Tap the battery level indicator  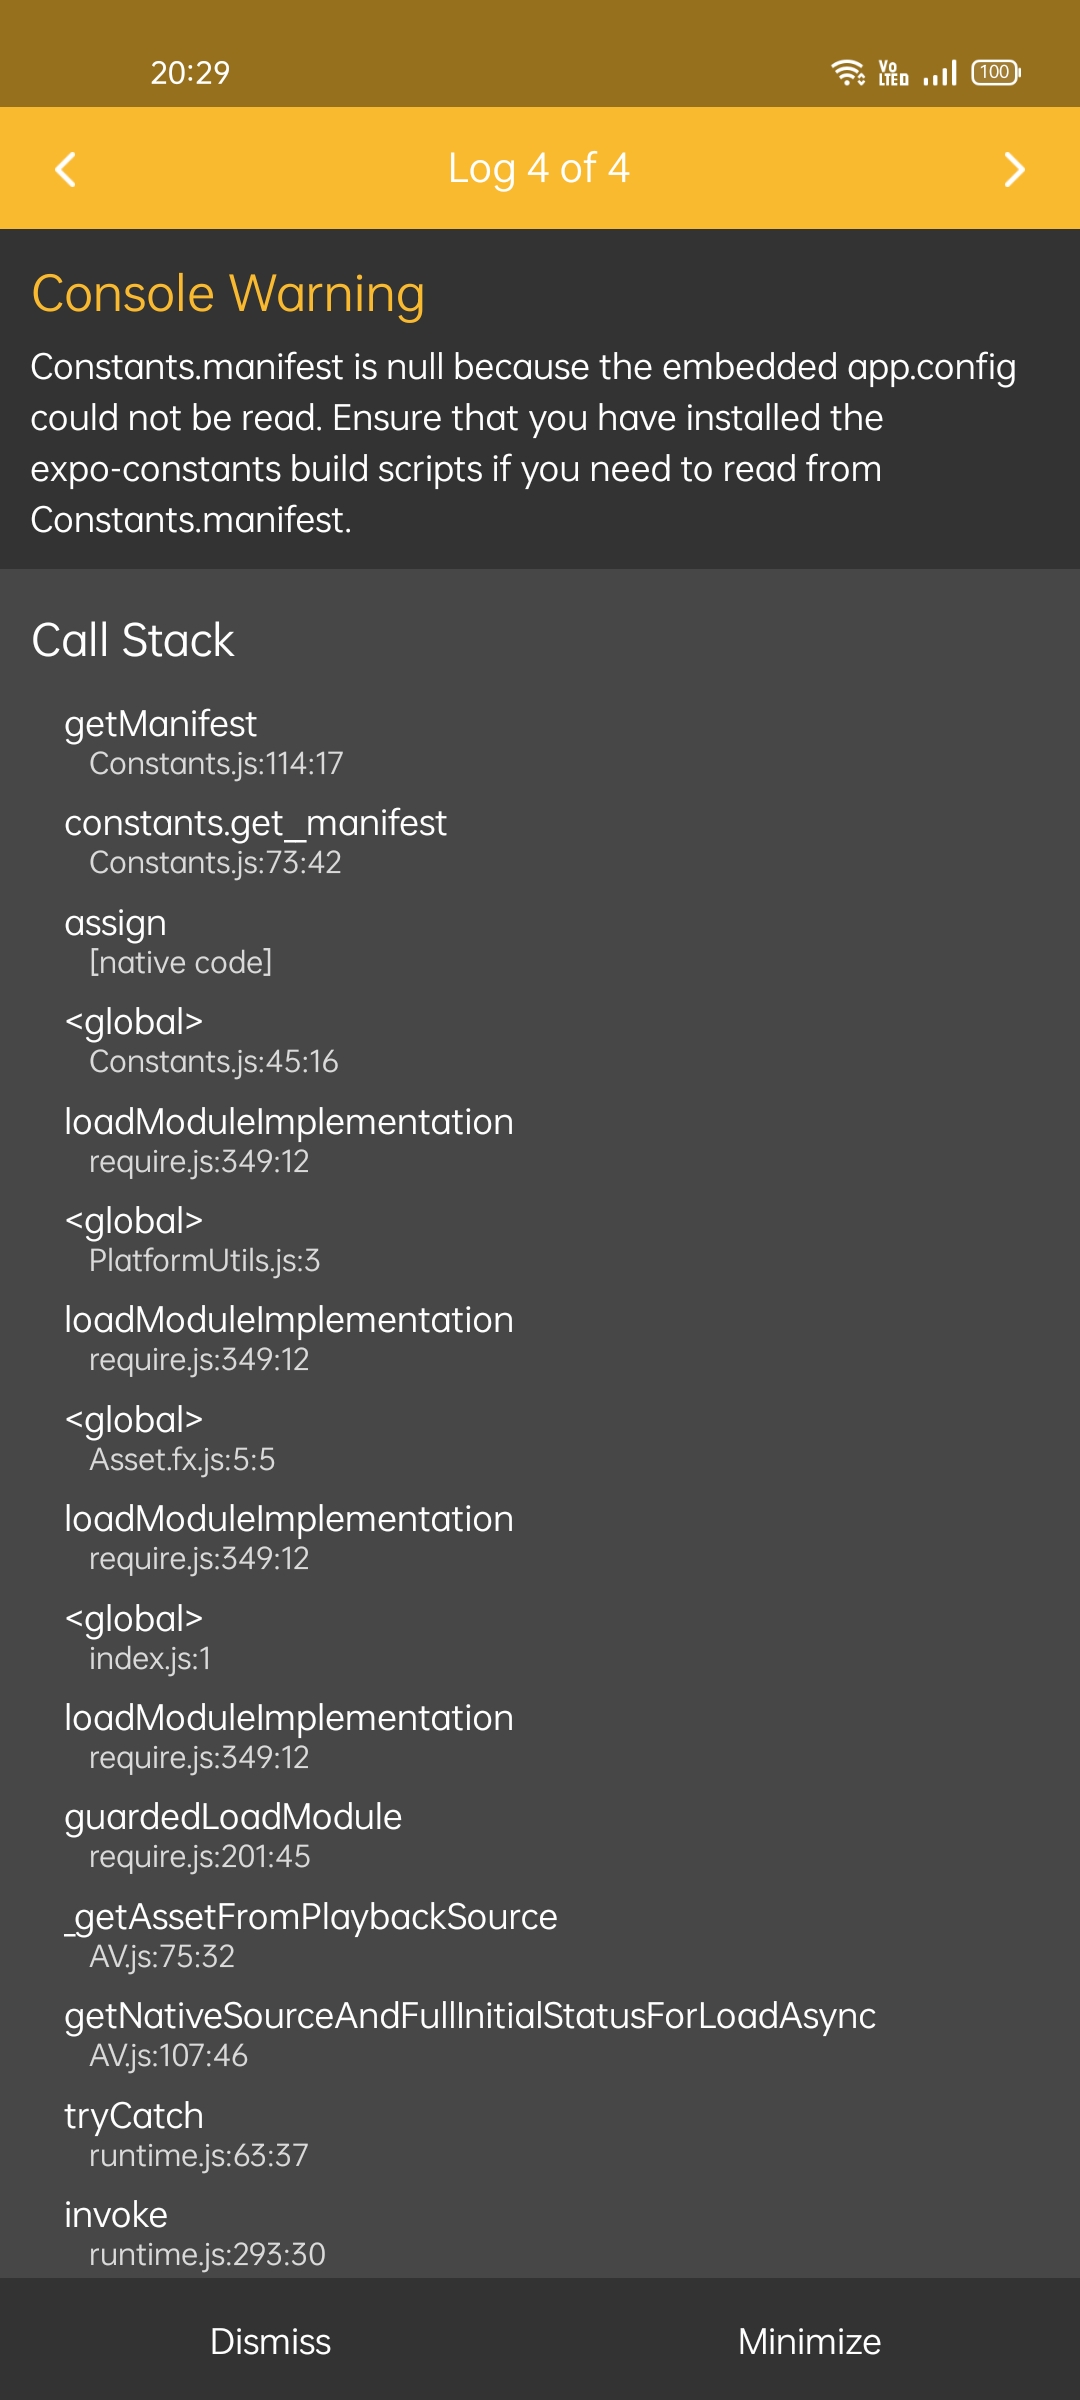click(996, 70)
